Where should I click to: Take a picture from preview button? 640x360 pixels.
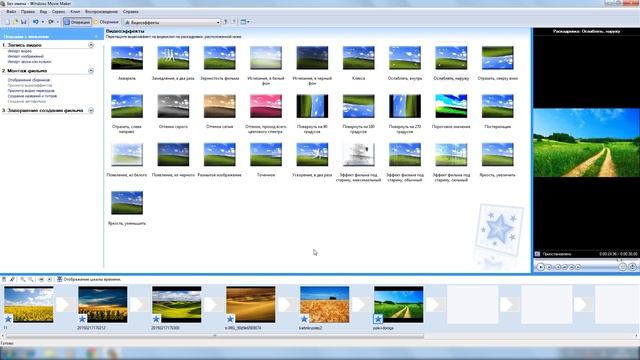[632, 267]
